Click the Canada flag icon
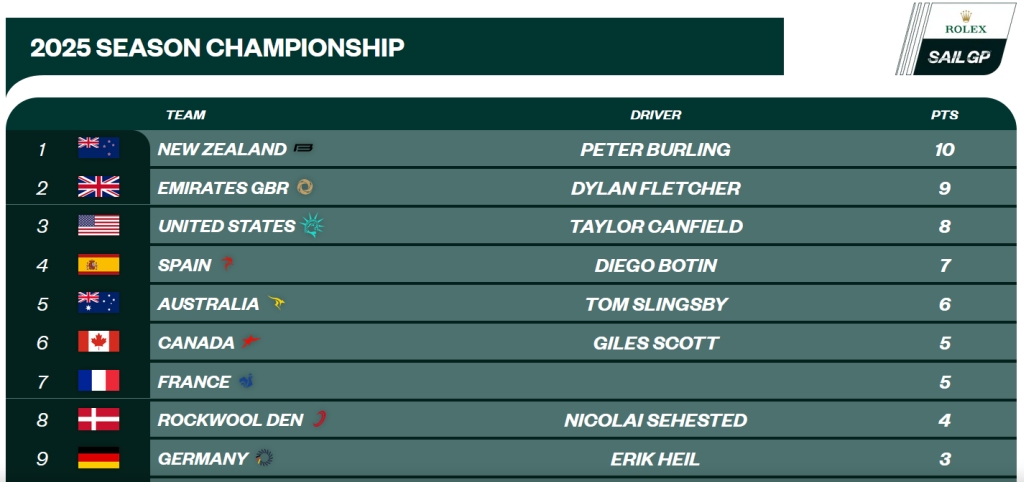Image resolution: width=1024 pixels, height=482 pixels. click(x=99, y=342)
